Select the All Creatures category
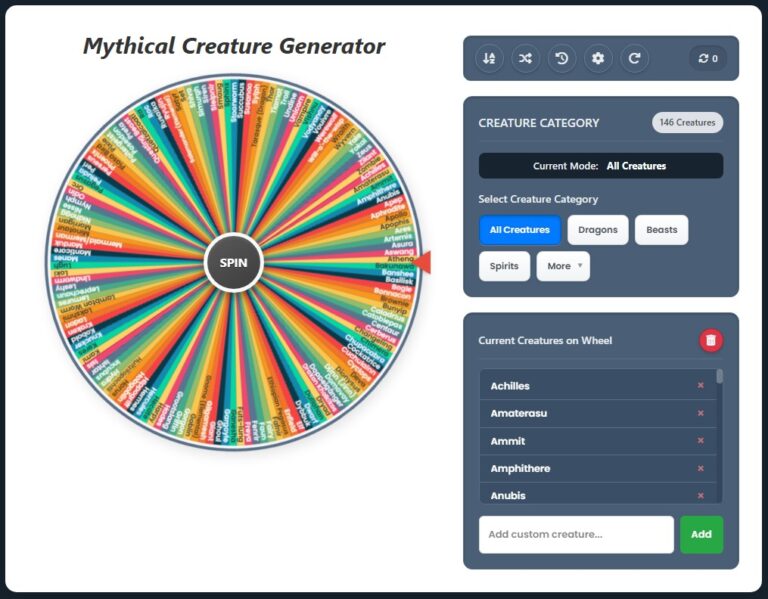768x599 pixels. tap(519, 230)
